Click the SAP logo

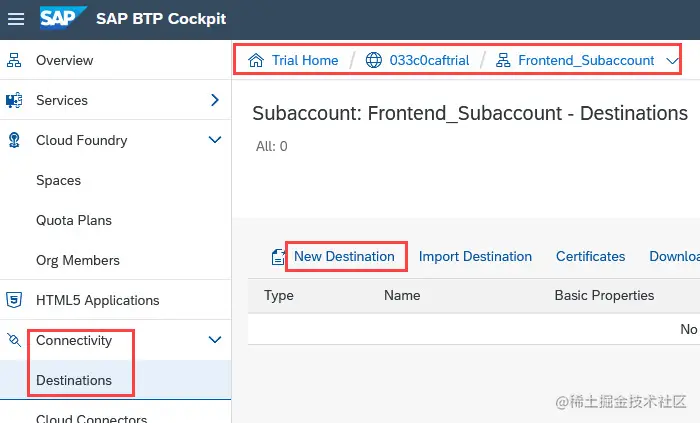[x=62, y=18]
